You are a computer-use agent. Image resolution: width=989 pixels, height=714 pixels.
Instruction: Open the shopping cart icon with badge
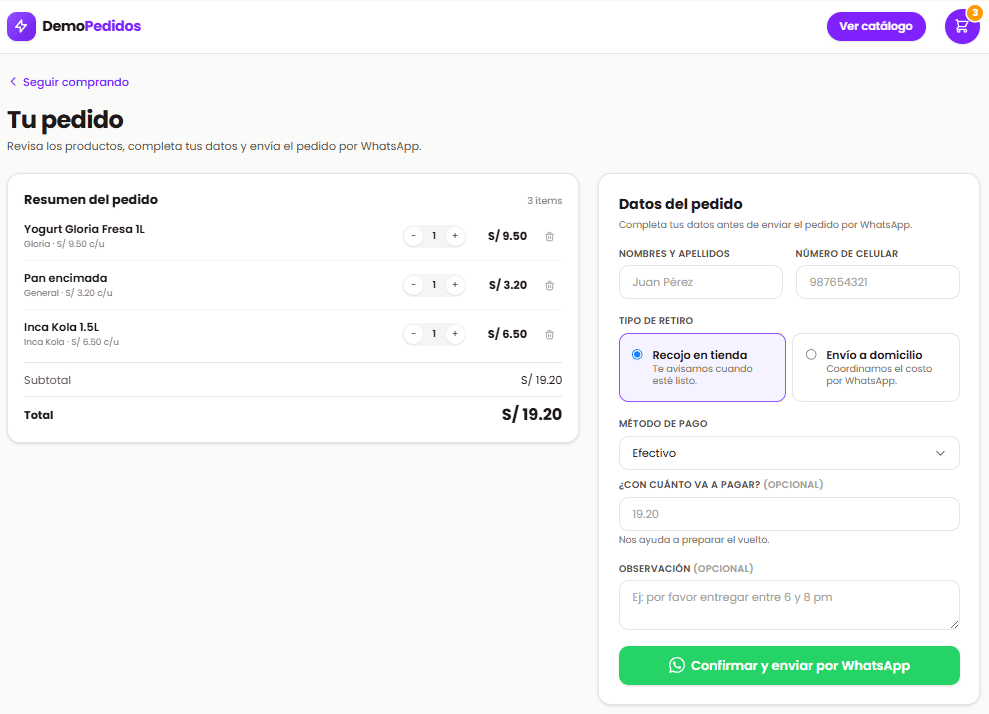point(962,26)
